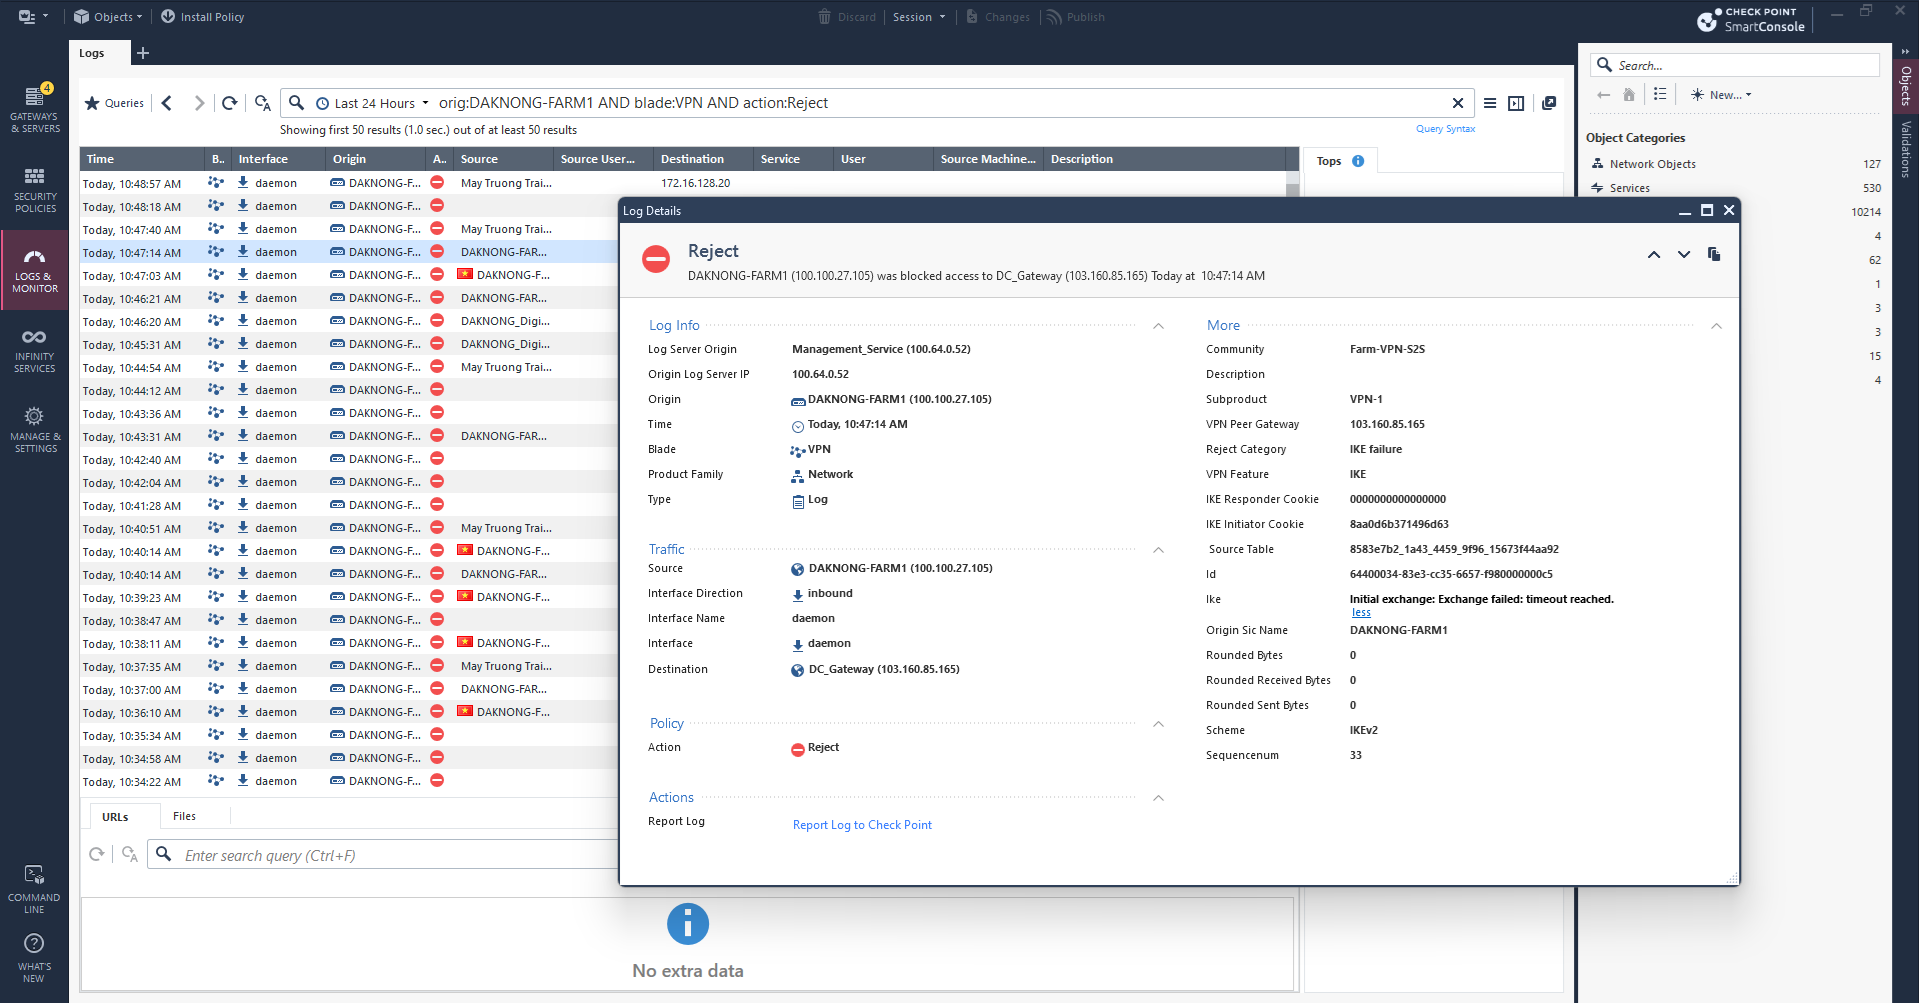Screen dimensions: 1919x1003
Task: Copy the log details text
Action: [x=1713, y=254]
